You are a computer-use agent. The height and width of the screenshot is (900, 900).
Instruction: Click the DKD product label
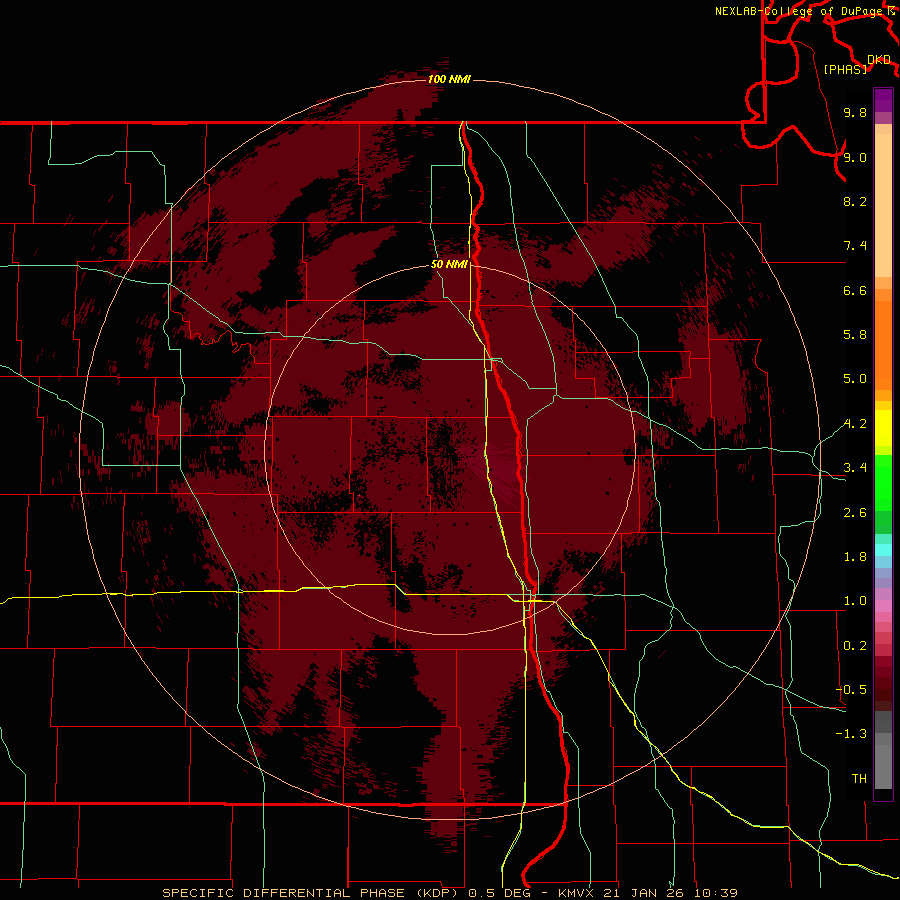879,60
